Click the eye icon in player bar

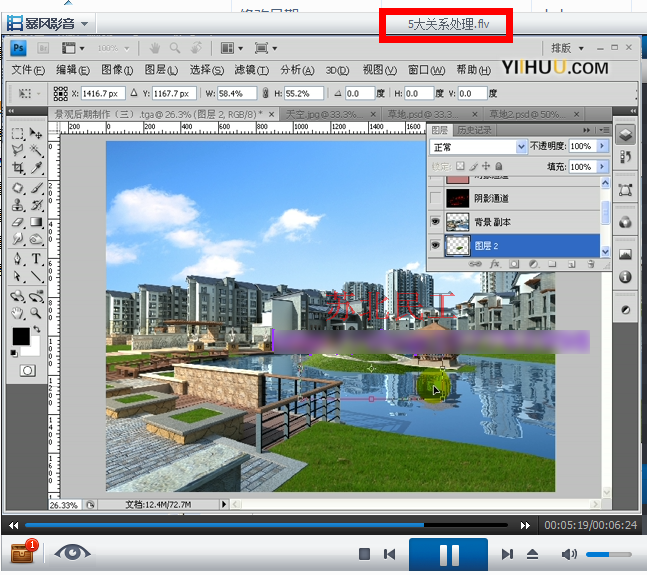coord(72,553)
